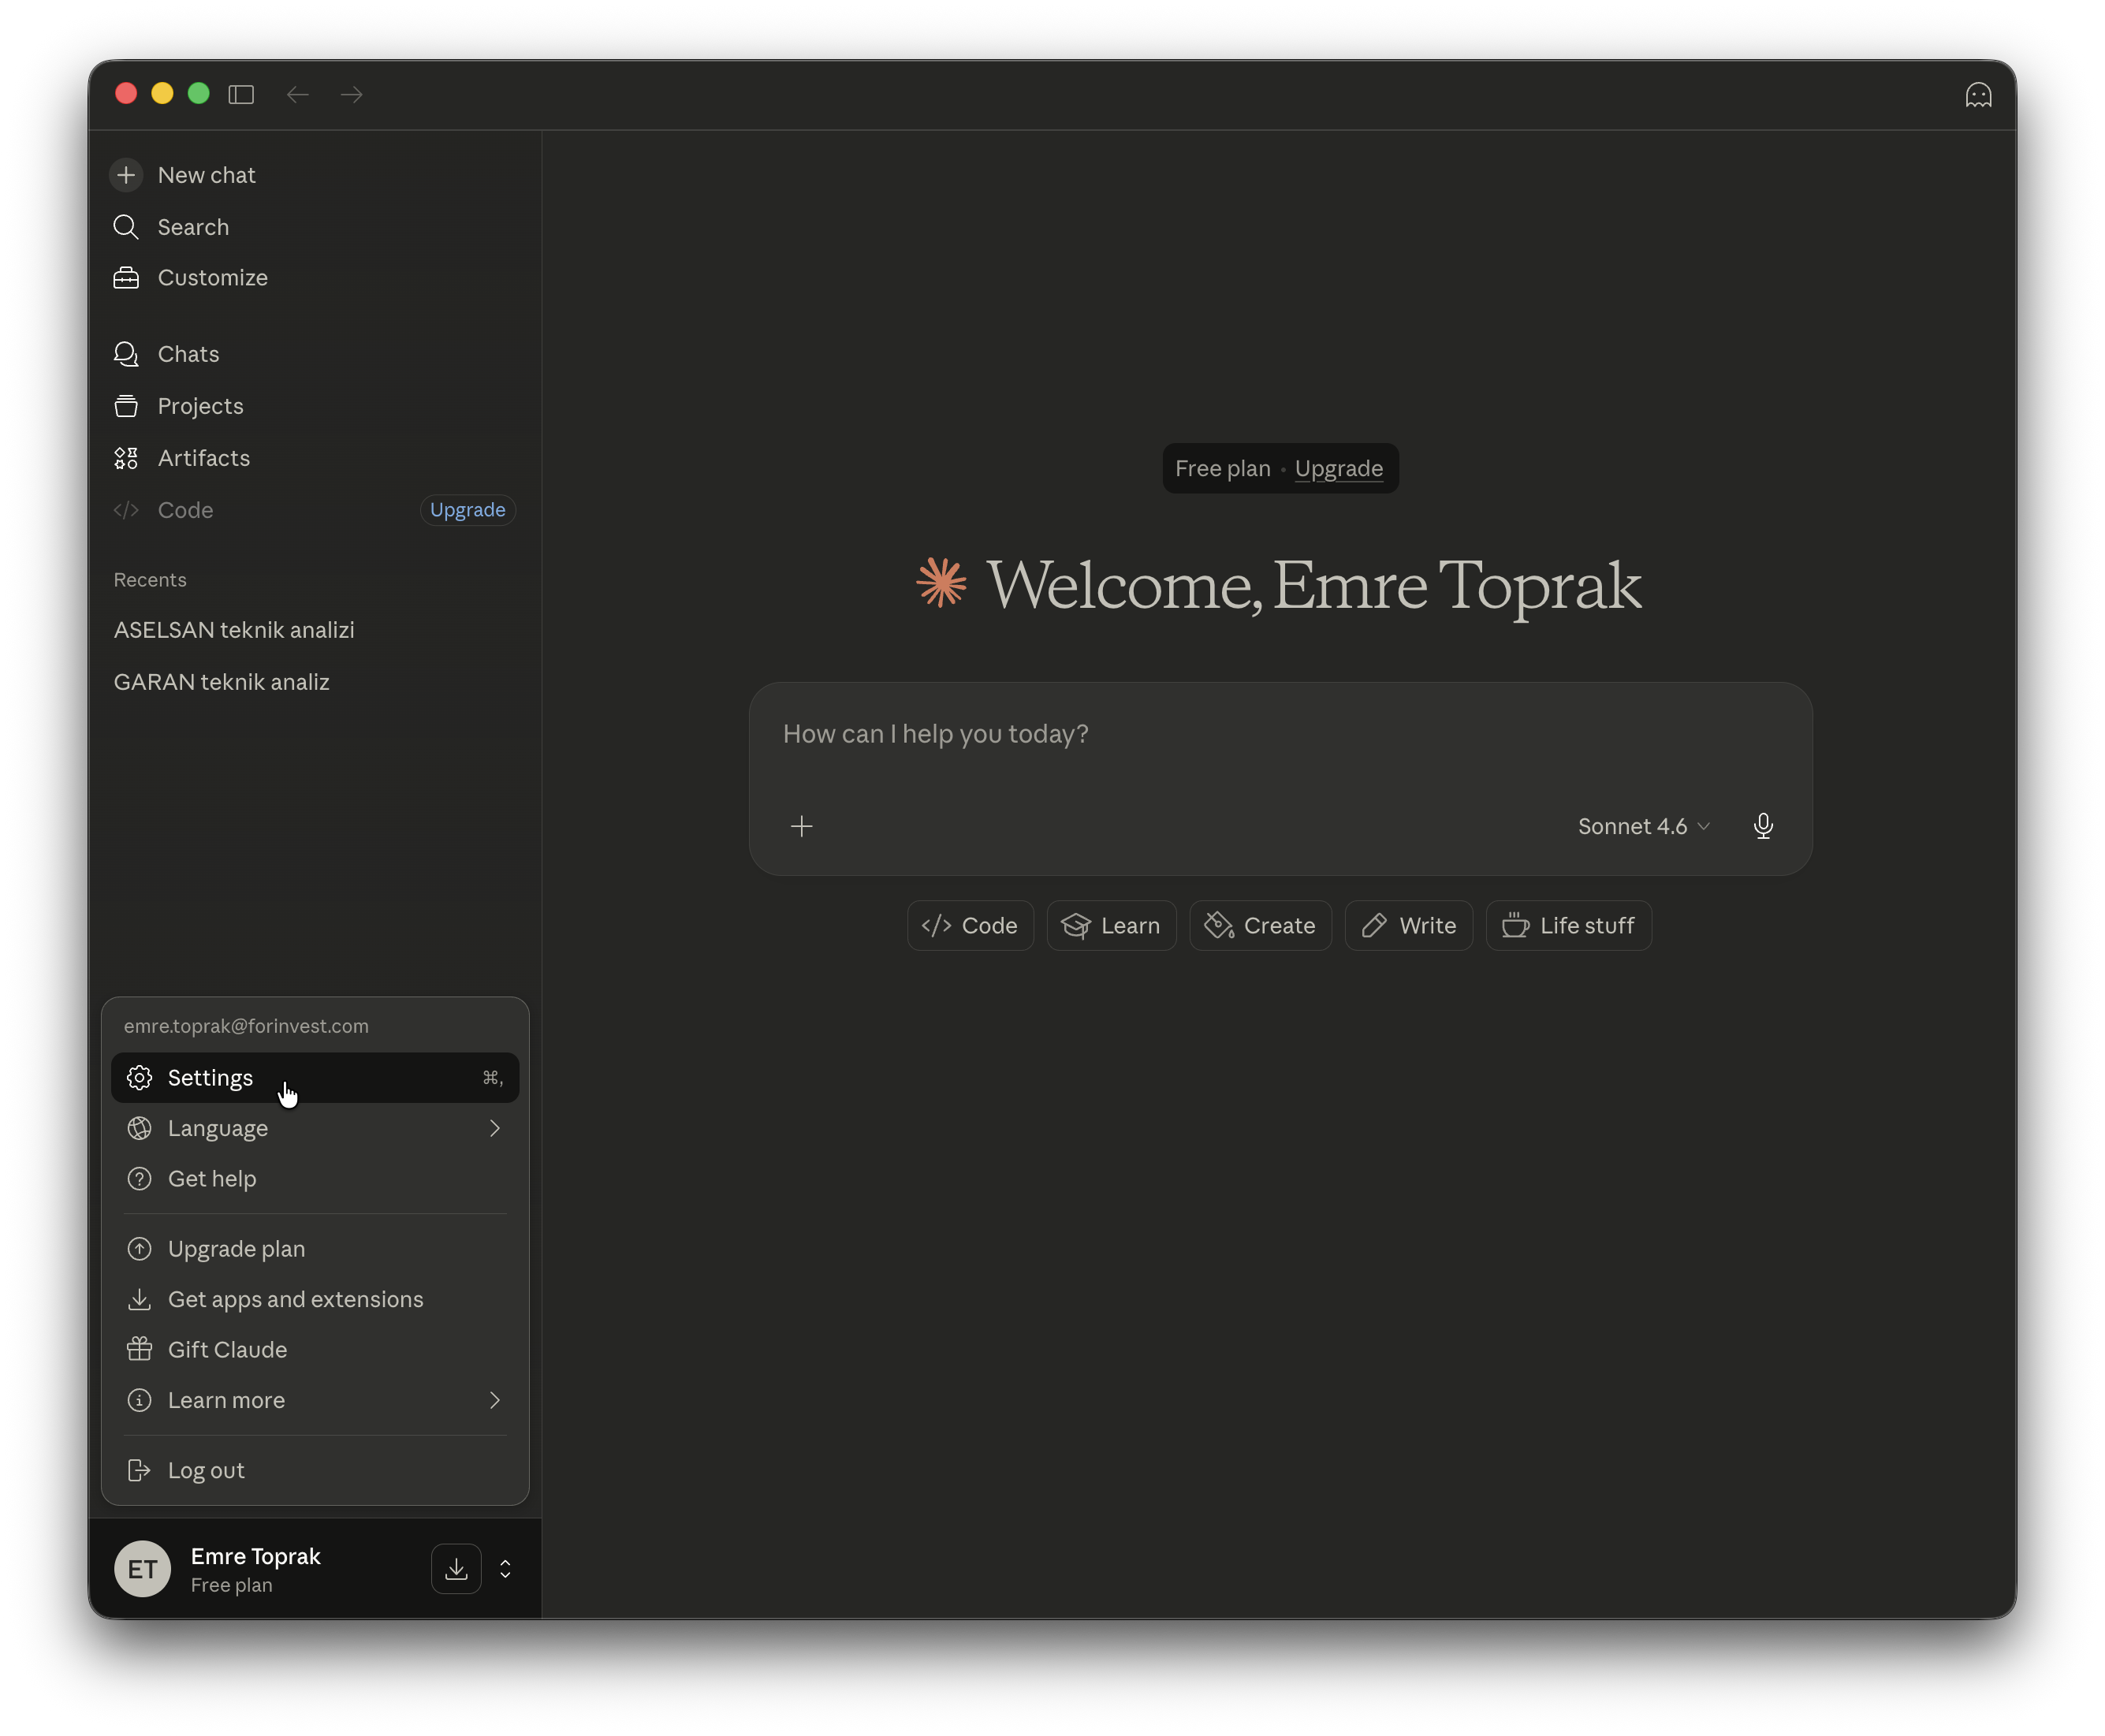Open recent chat GARAN teknik analiz

coord(221,682)
